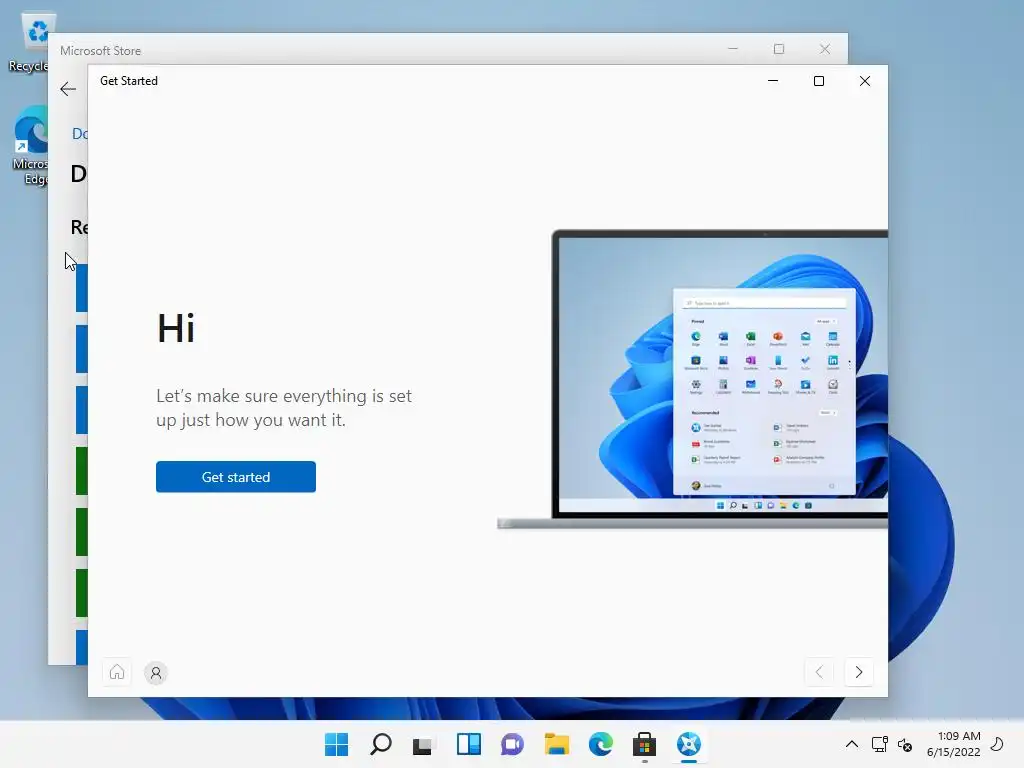The width and height of the screenshot is (1024, 768).
Task: Close the Get Started window
Action: 865,81
